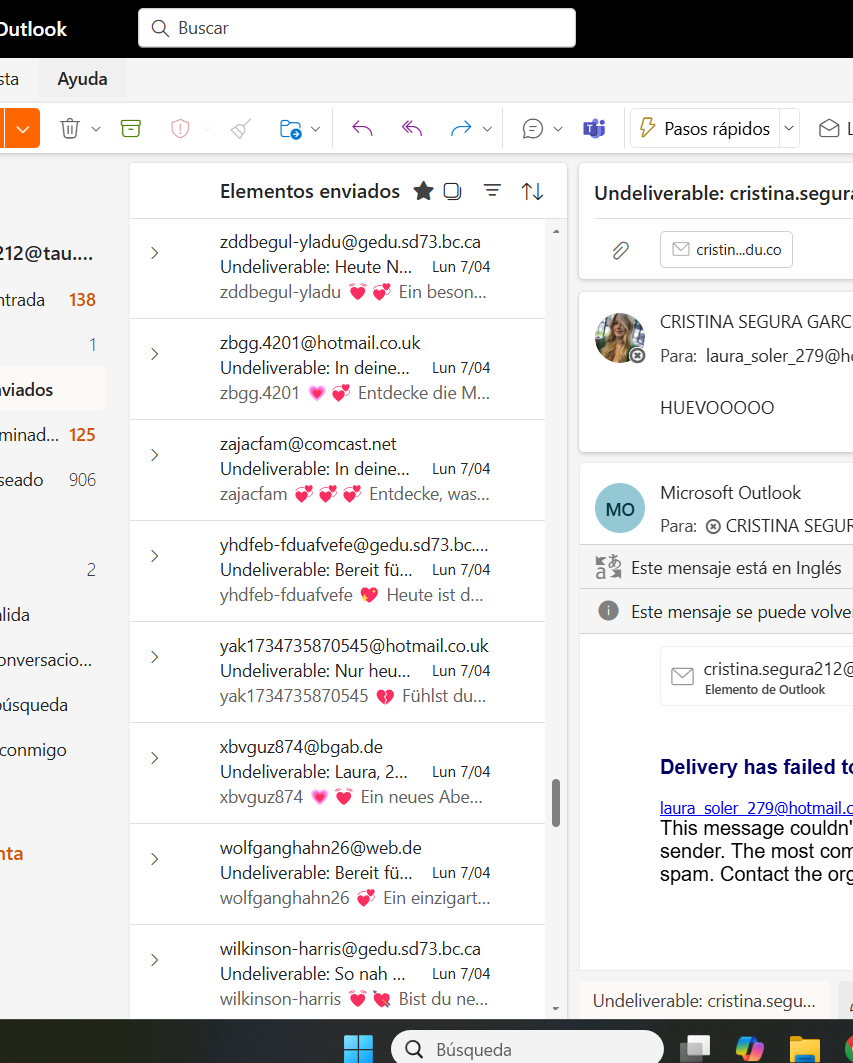853x1063 pixels.
Task: Click the Forward arrow icon
Action: (x=461, y=128)
